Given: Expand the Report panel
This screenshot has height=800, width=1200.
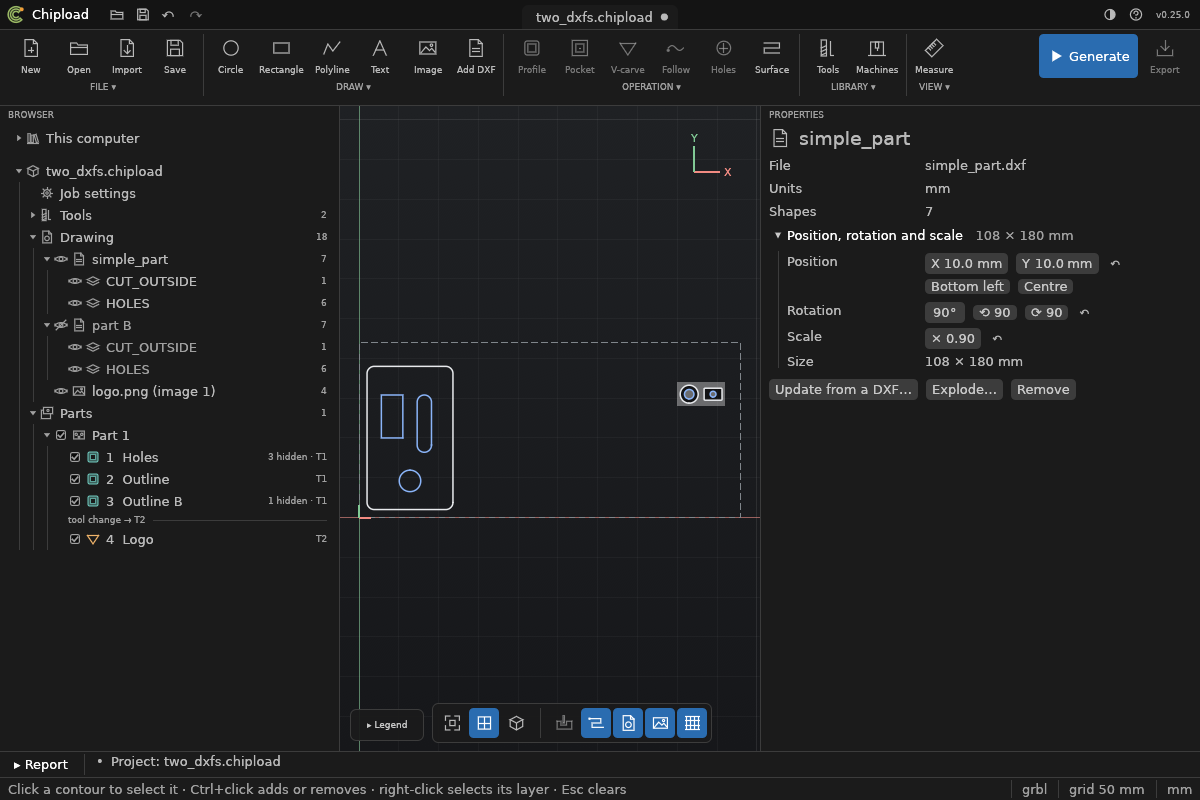Looking at the screenshot, I should point(41,765).
